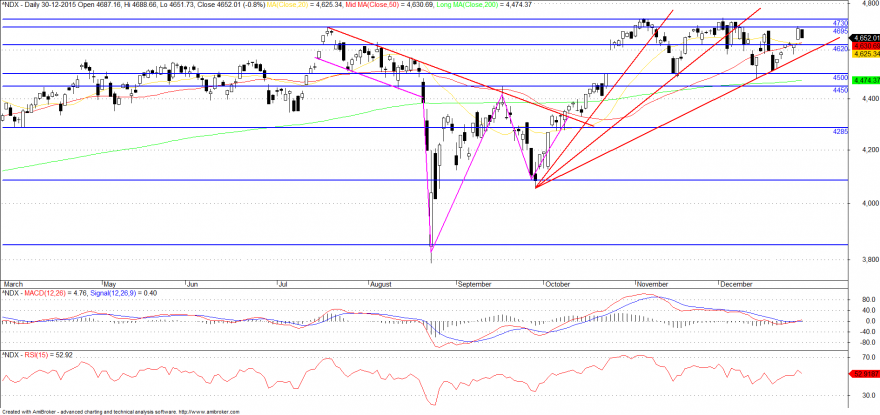Image resolution: width=880 pixels, height=415 pixels.
Task: Click the August date axis label
Action: pyautogui.click(x=381, y=284)
